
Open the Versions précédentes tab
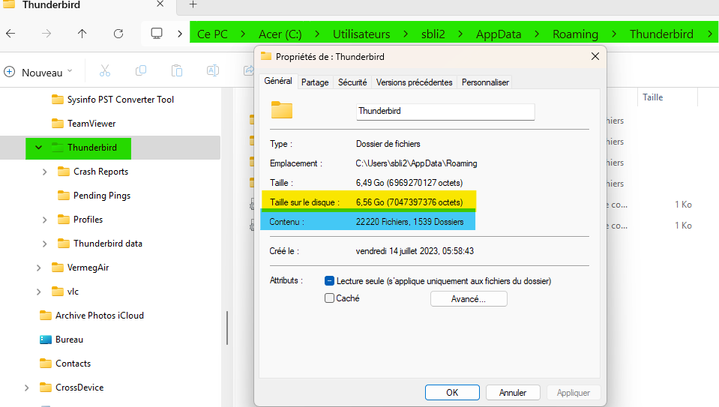pos(413,82)
